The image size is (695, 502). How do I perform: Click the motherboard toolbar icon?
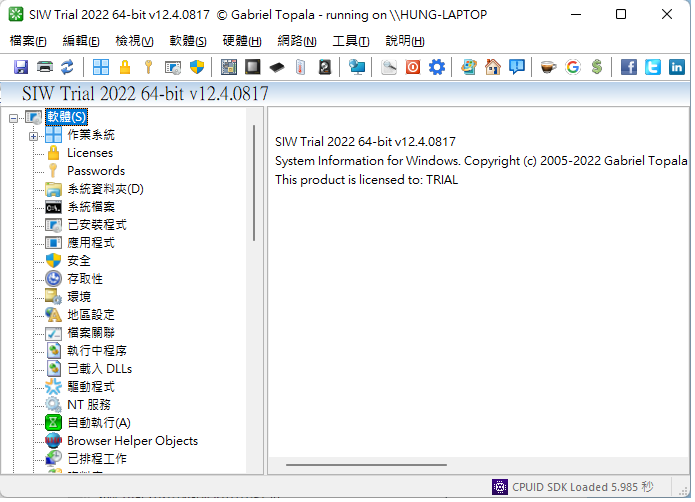pos(229,67)
